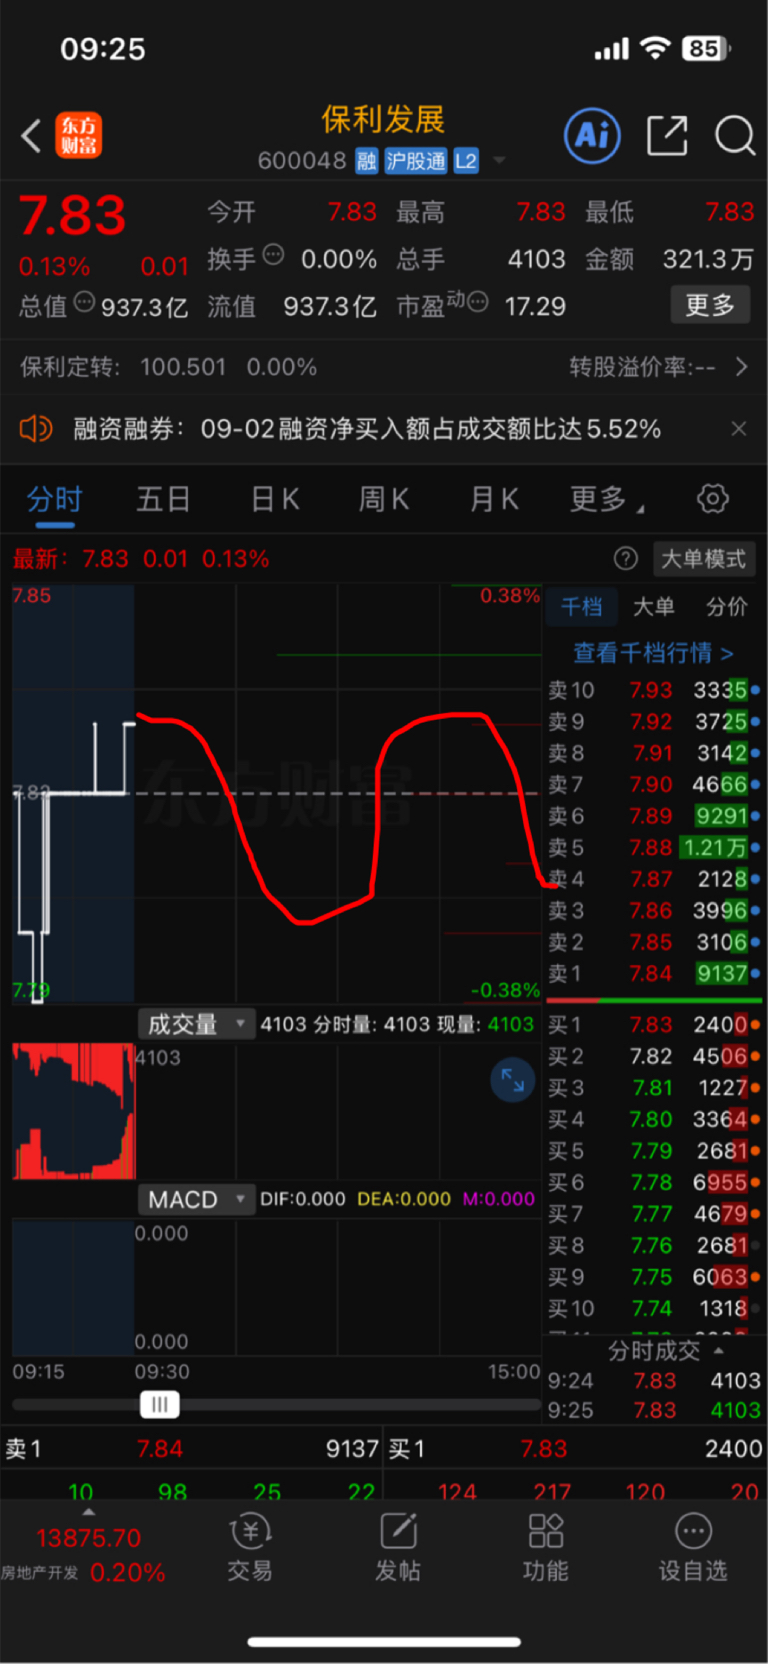Tap the 融 margin badge
The height and width of the screenshot is (1664, 768).
[367, 161]
